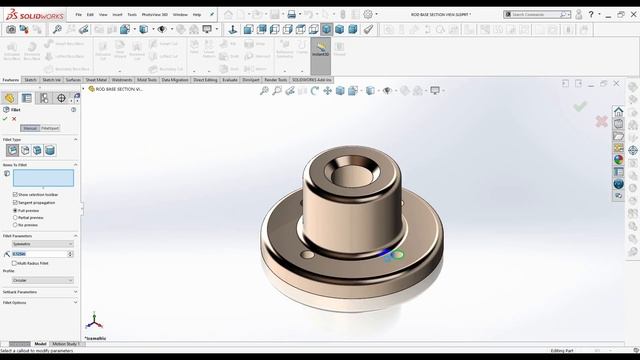The width and height of the screenshot is (640, 360).
Task: Select the No preview radio button
Action: pyautogui.click(x=16, y=225)
